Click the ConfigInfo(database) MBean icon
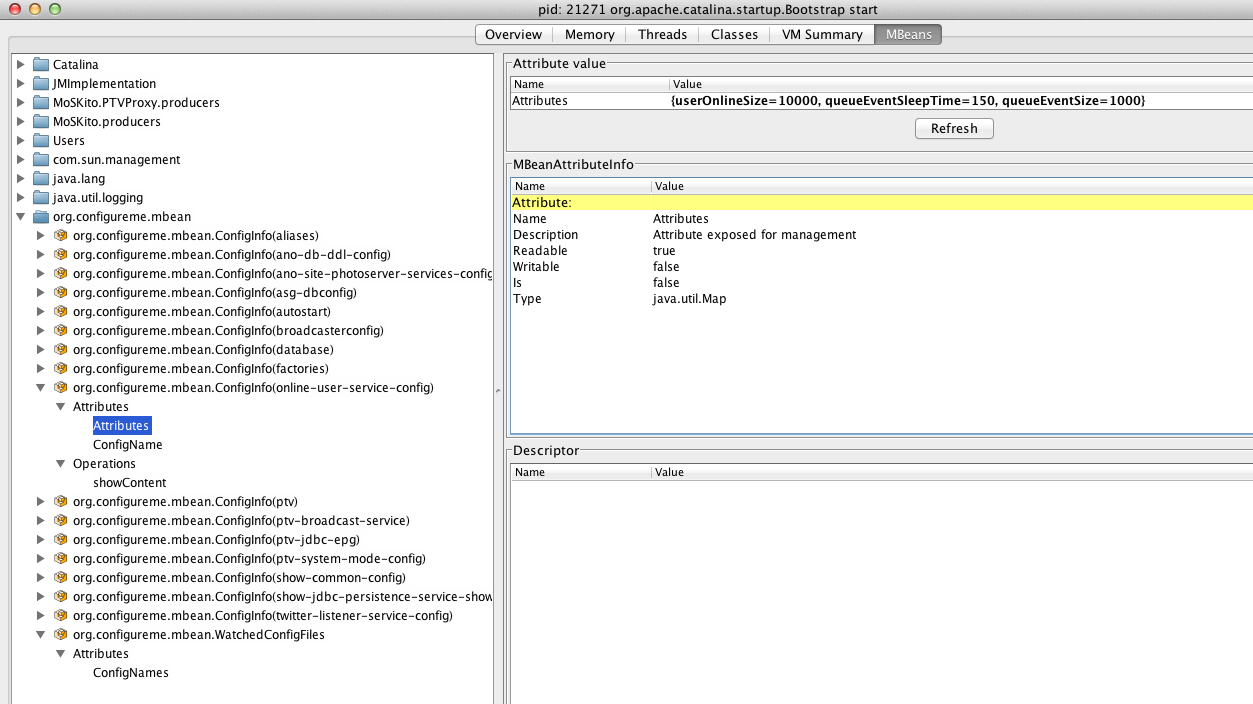1253x704 pixels. coord(61,349)
